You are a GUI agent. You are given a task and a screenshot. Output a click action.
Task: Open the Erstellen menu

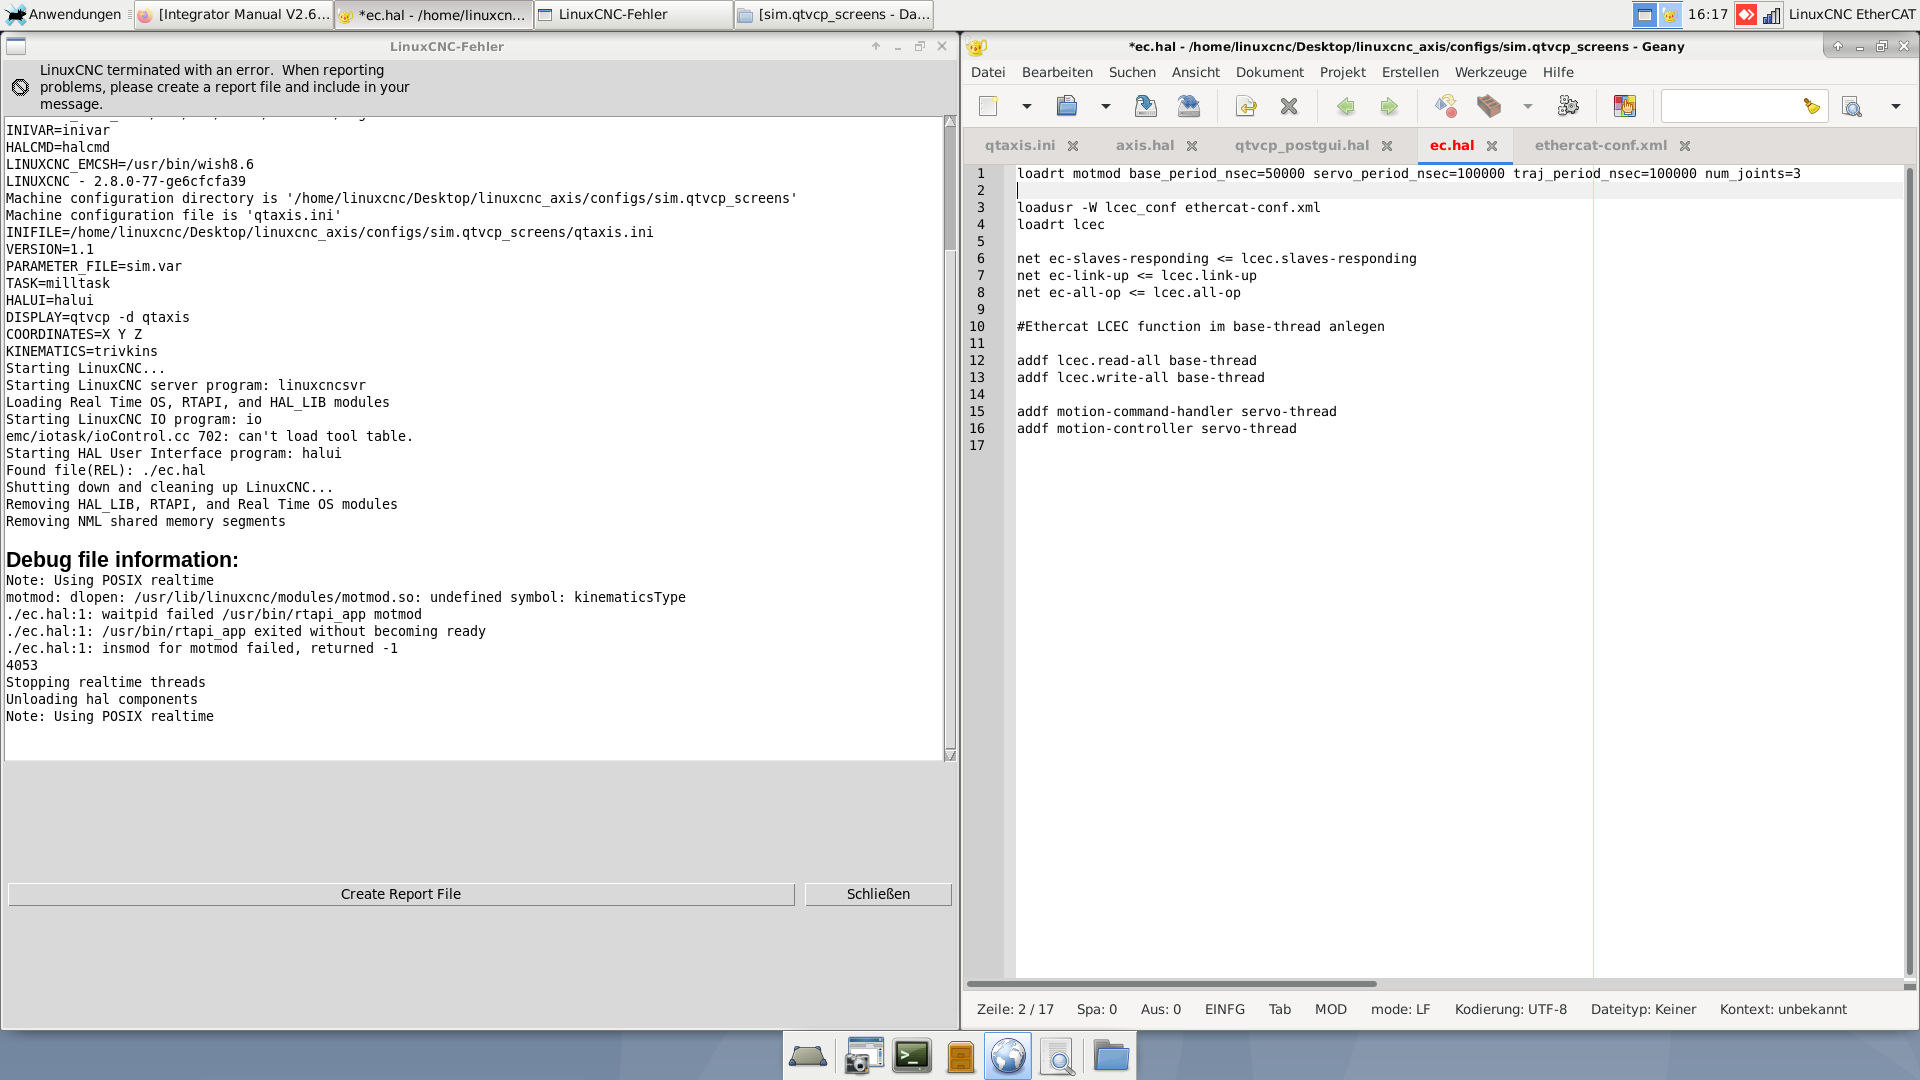1410,72
